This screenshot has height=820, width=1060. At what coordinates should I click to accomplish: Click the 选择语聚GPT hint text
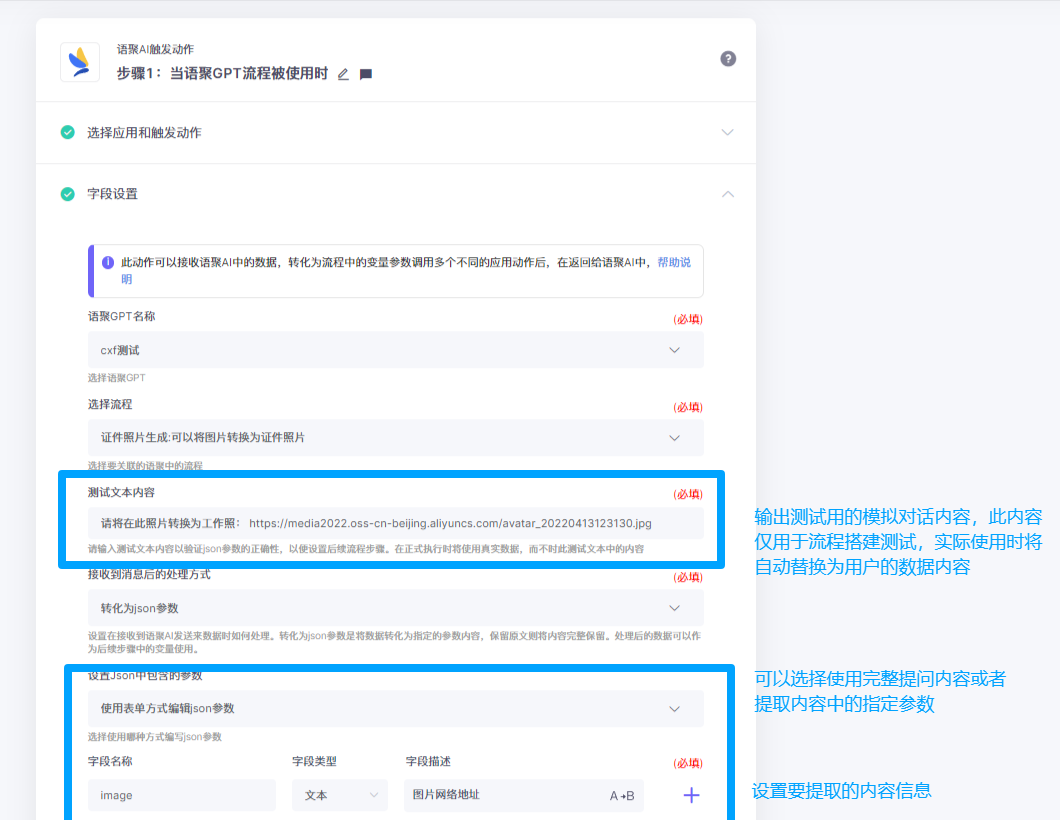tap(116, 378)
